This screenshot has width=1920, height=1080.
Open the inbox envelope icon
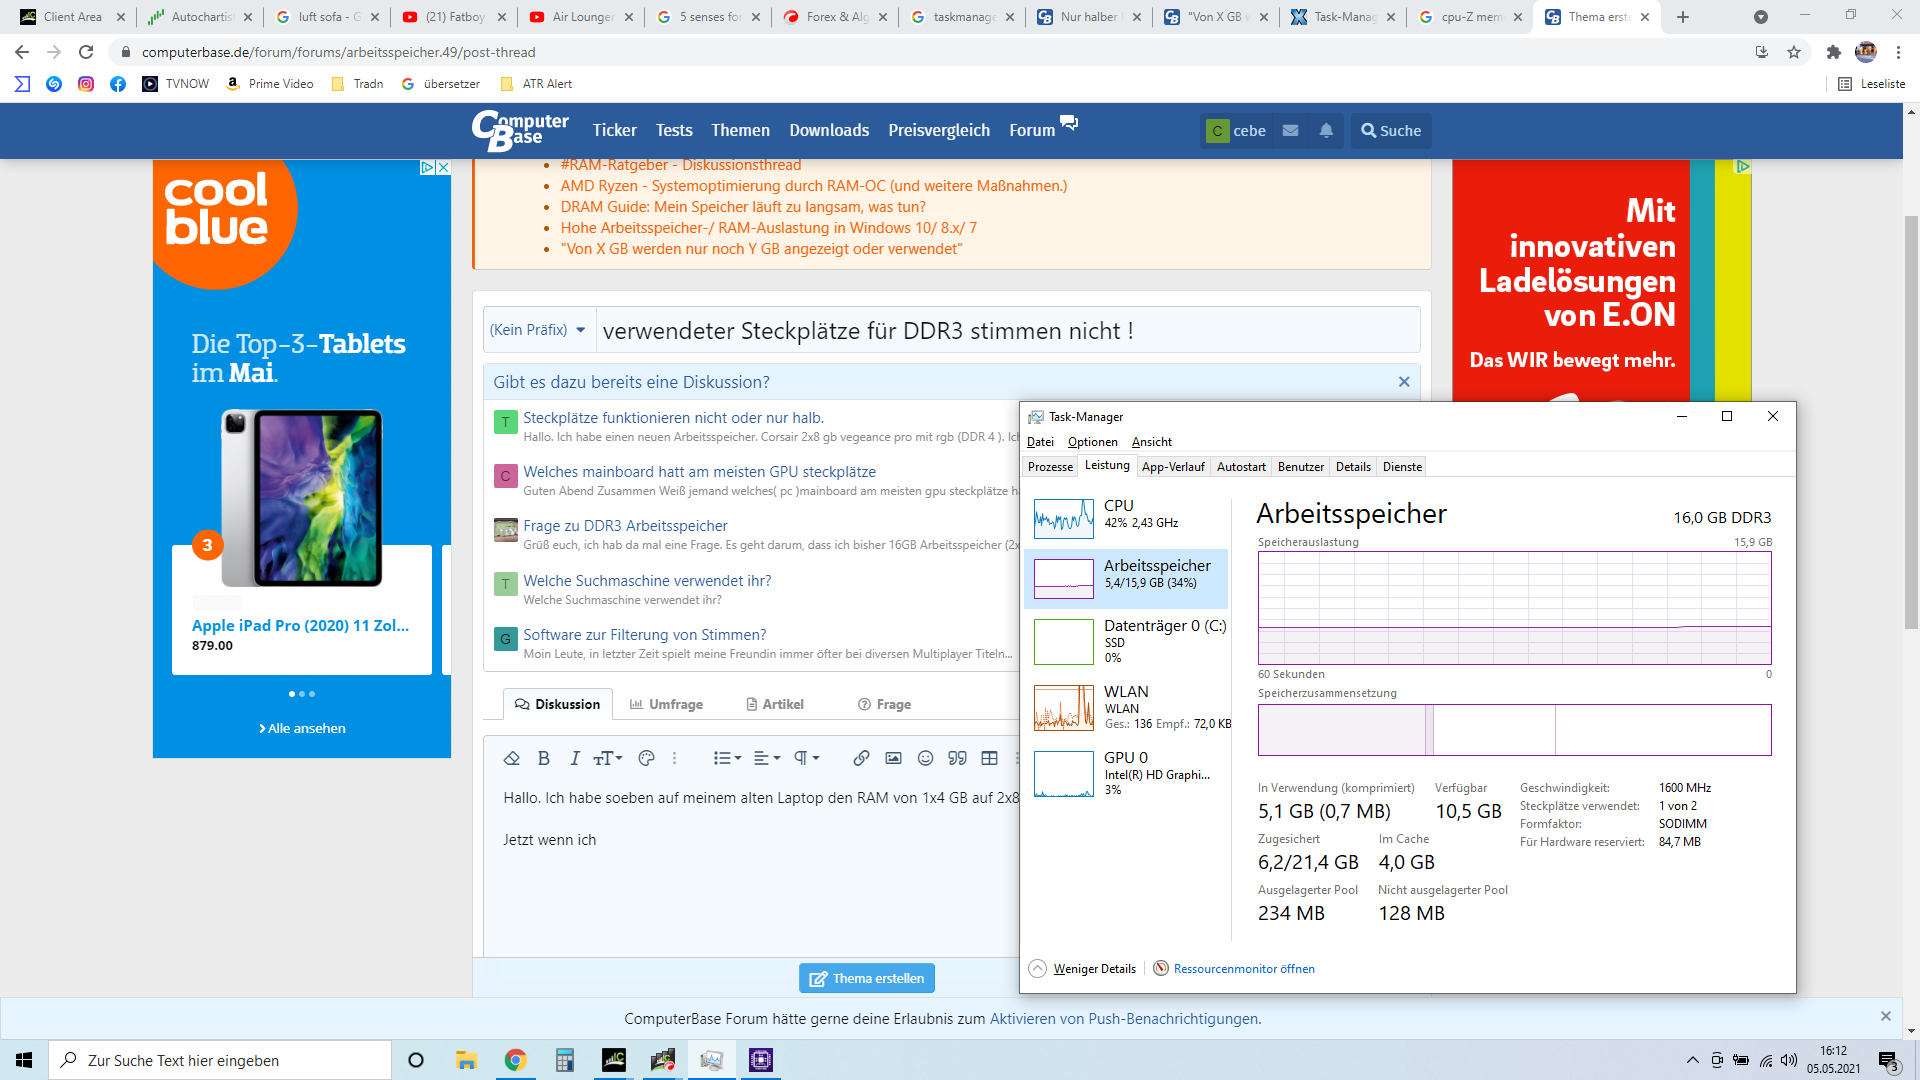[x=1290, y=131]
